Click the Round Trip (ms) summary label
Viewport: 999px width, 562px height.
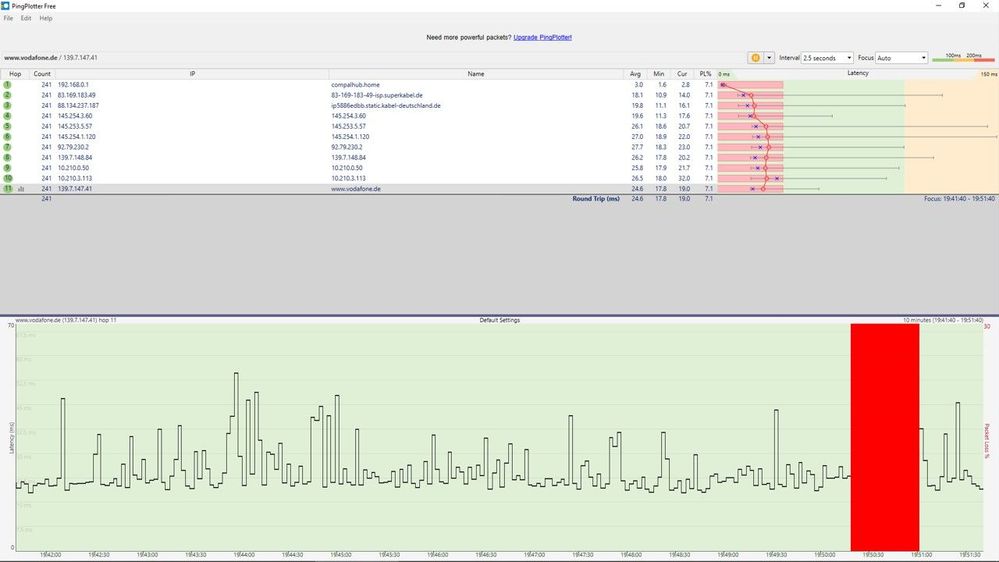pos(596,199)
